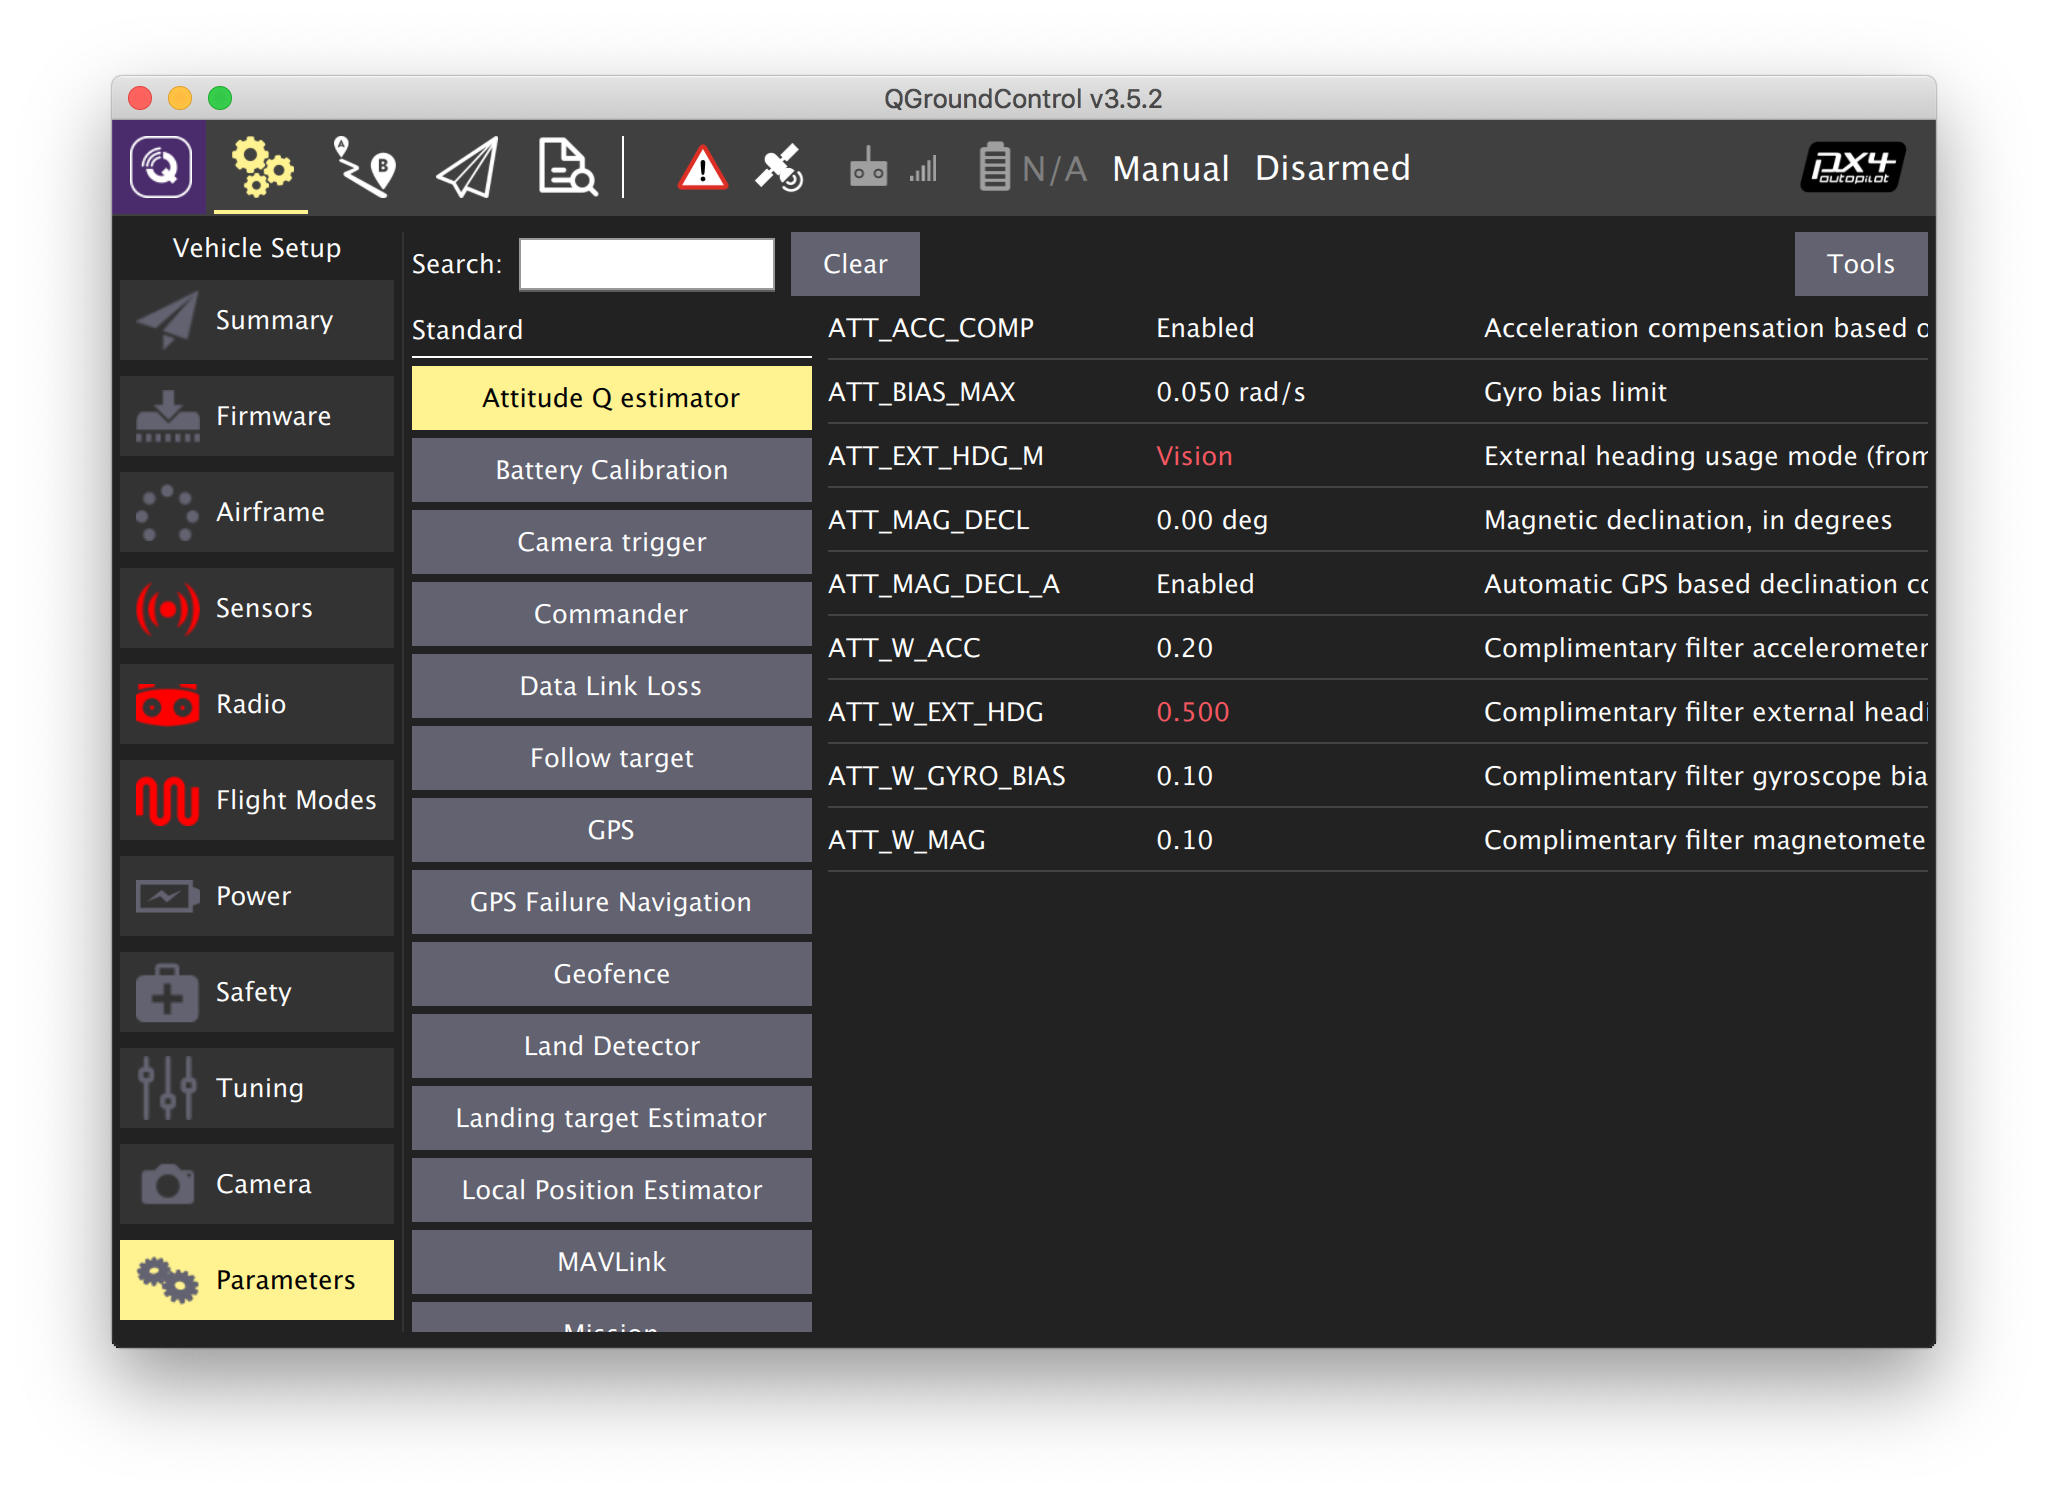
Task: Select the GPS parameter group
Action: 612,830
